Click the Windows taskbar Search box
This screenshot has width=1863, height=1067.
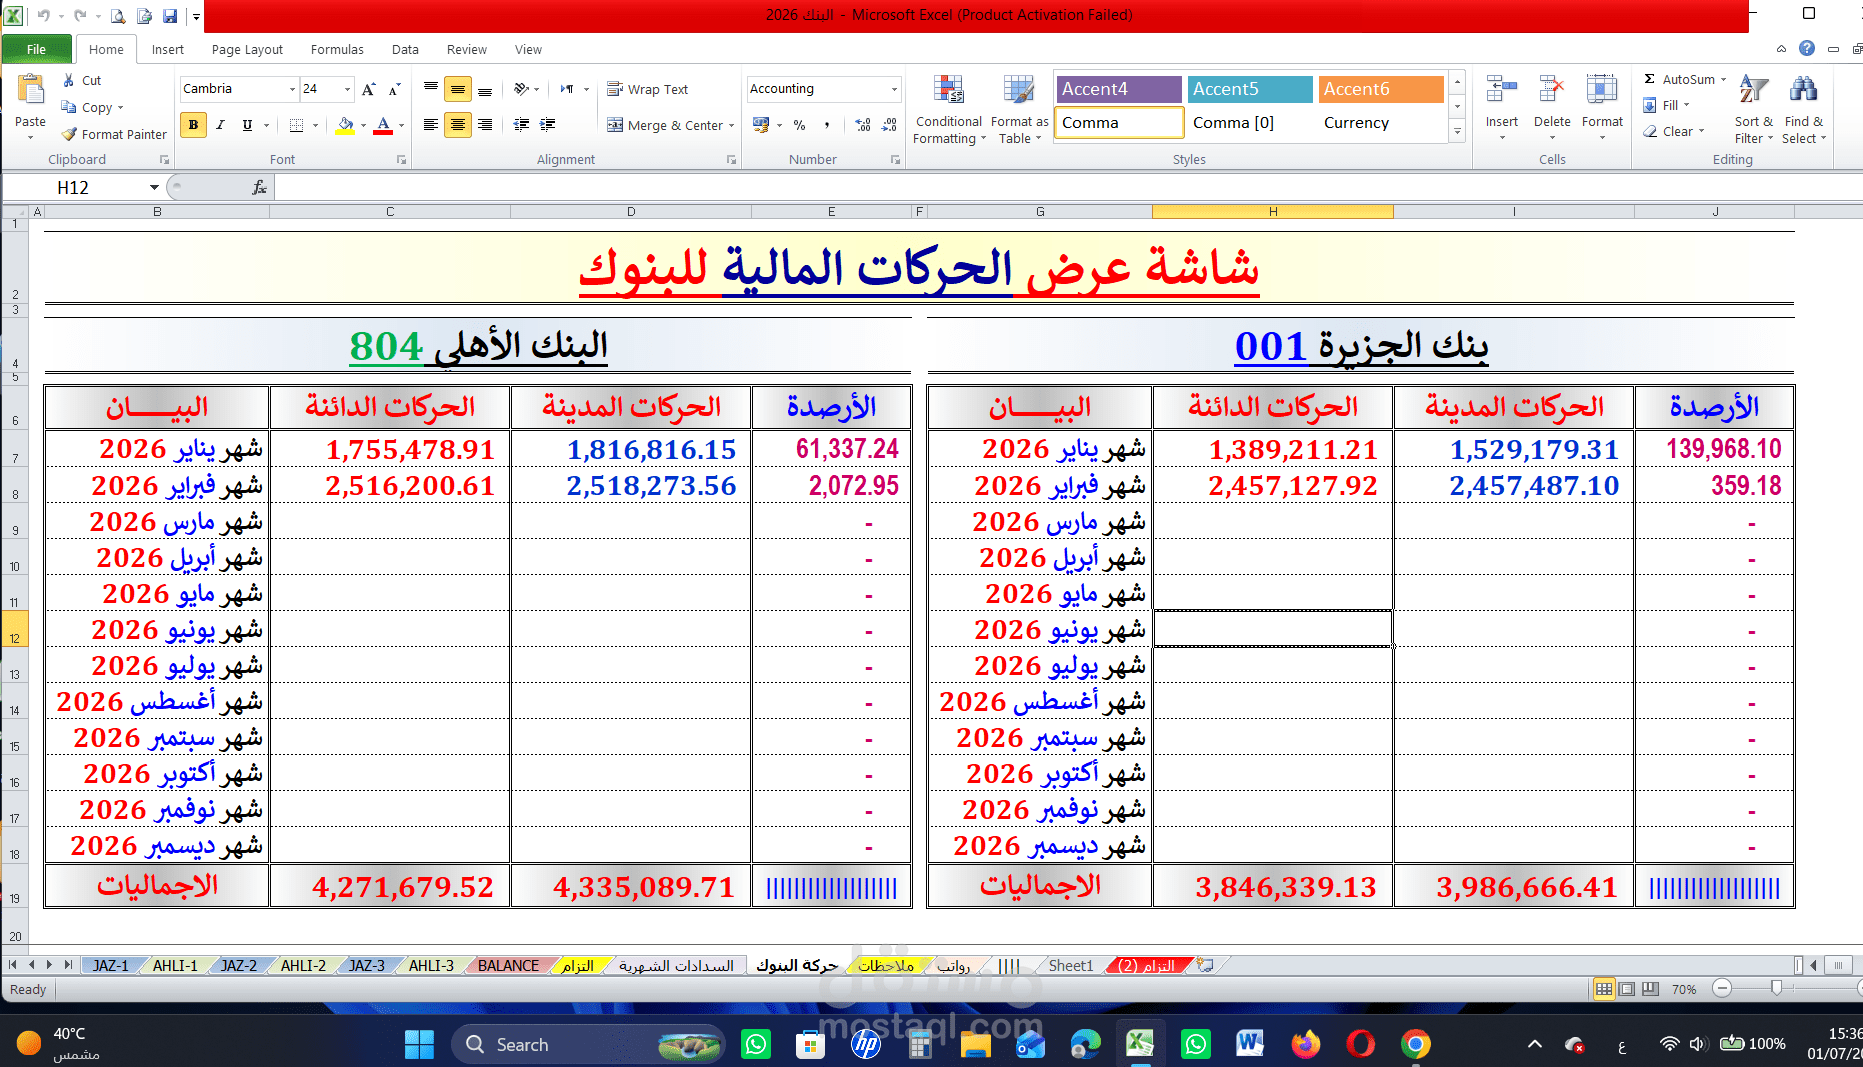point(588,1044)
